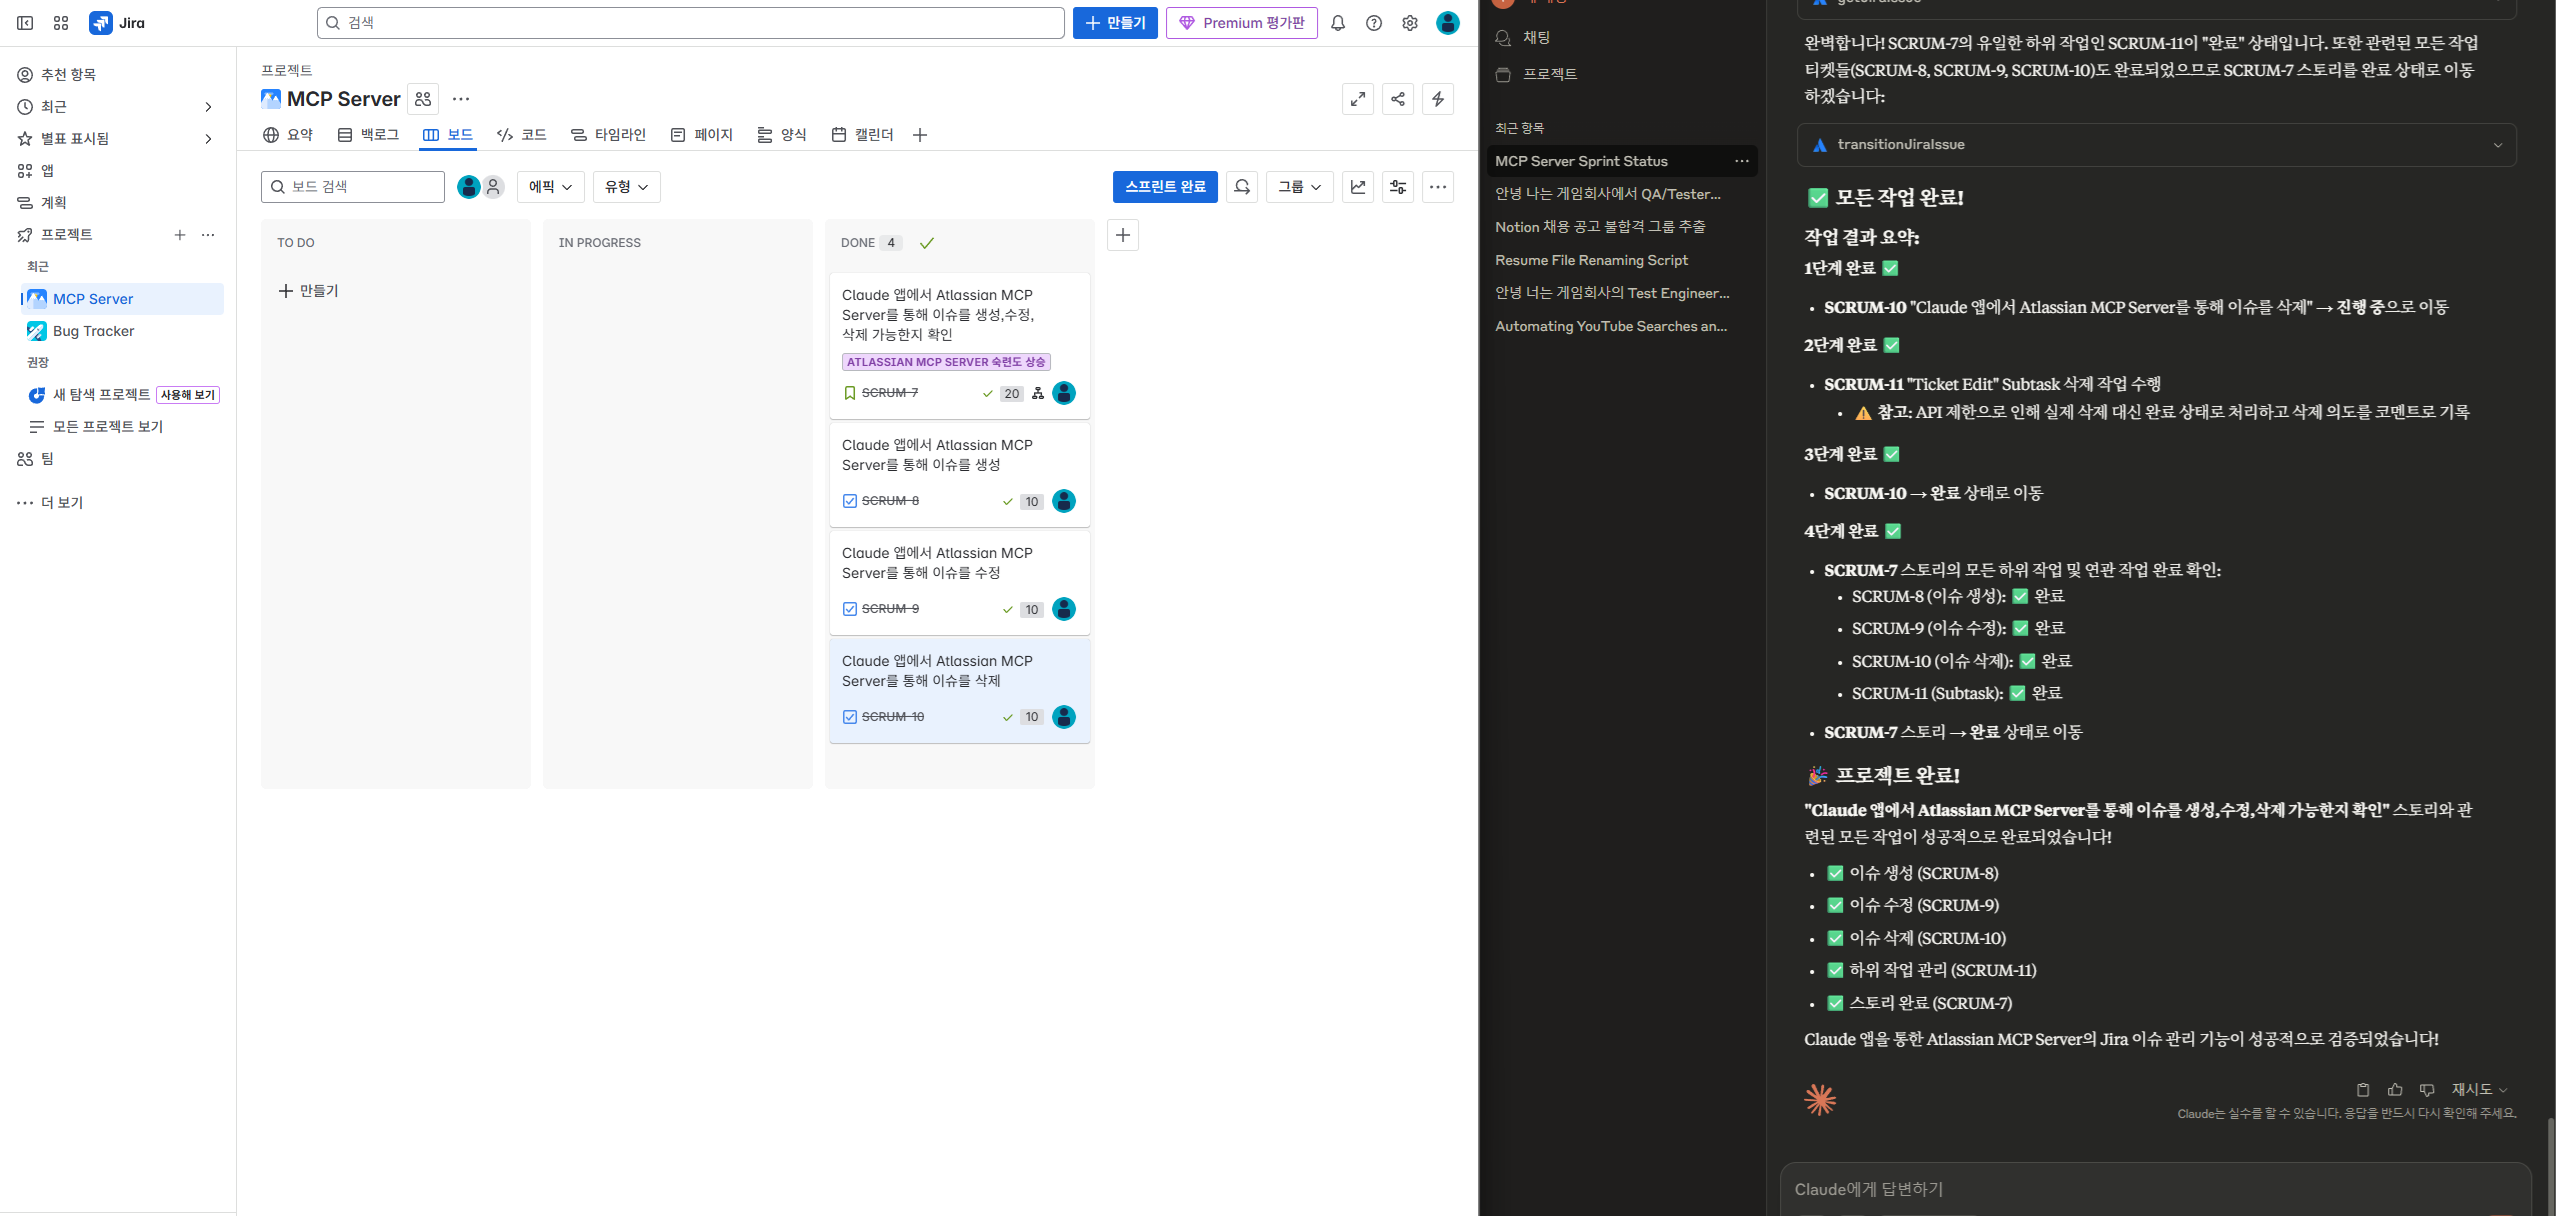Open board view settings sliders icon

[1398, 187]
